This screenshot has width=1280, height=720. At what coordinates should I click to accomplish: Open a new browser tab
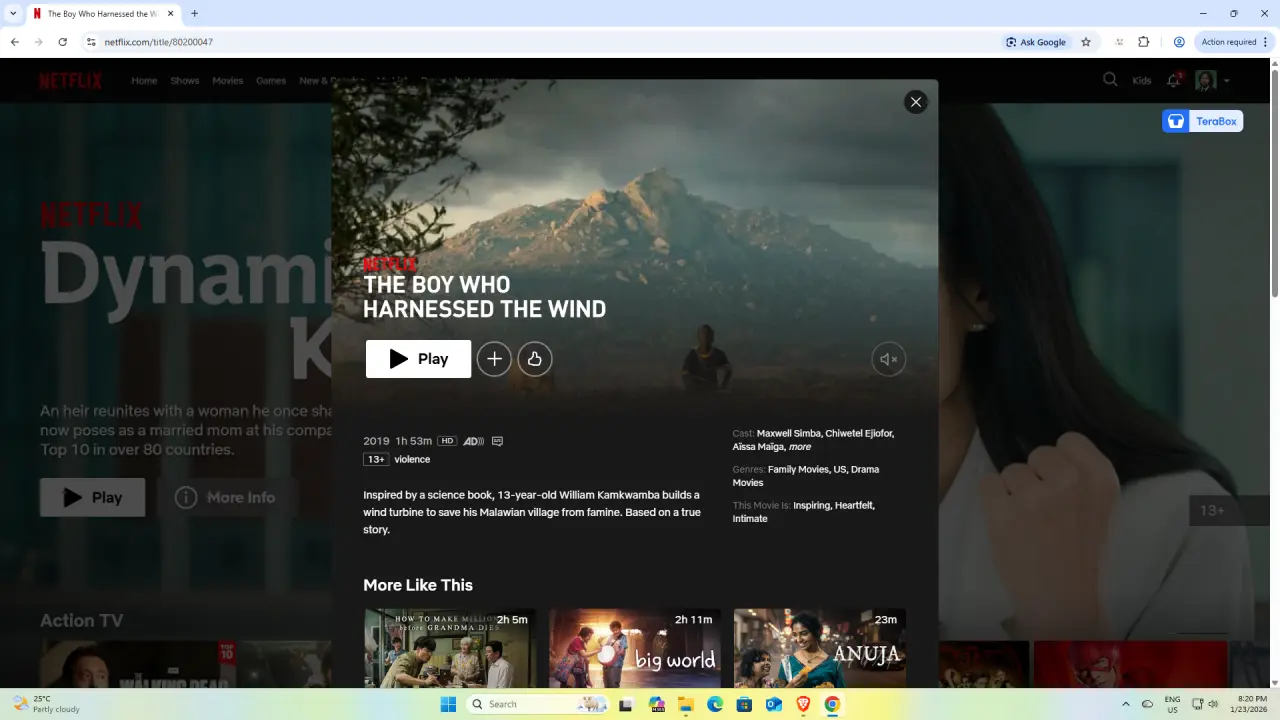pyautogui.click(x=194, y=14)
